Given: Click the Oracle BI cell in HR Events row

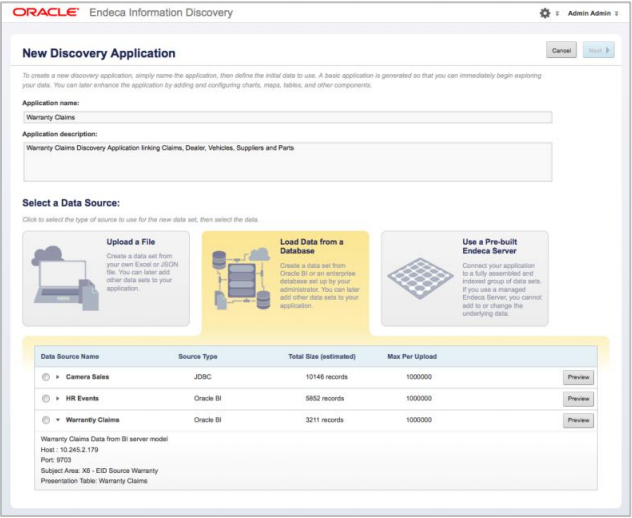Looking at the screenshot, I should pos(208,398).
